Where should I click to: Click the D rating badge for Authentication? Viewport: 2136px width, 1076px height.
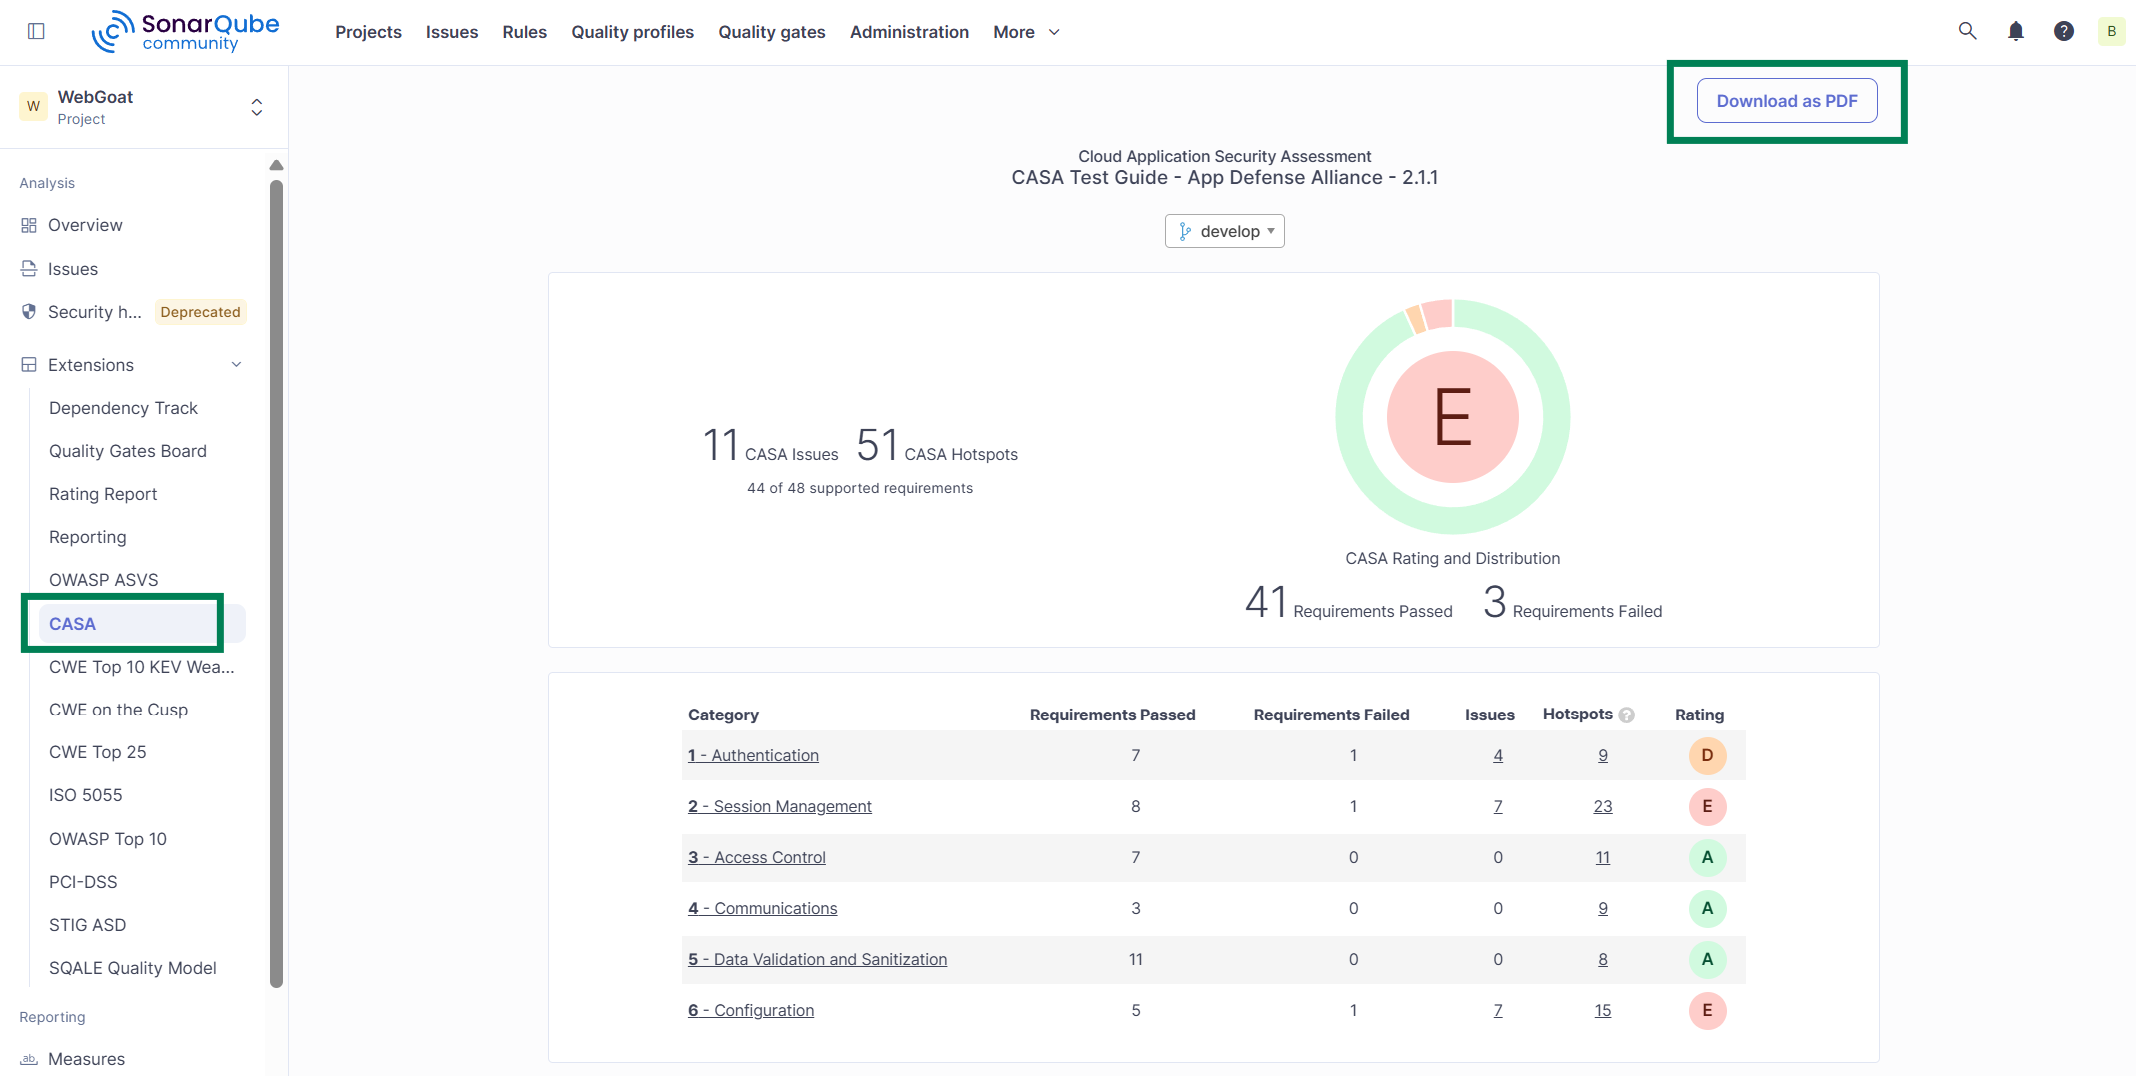1707,755
